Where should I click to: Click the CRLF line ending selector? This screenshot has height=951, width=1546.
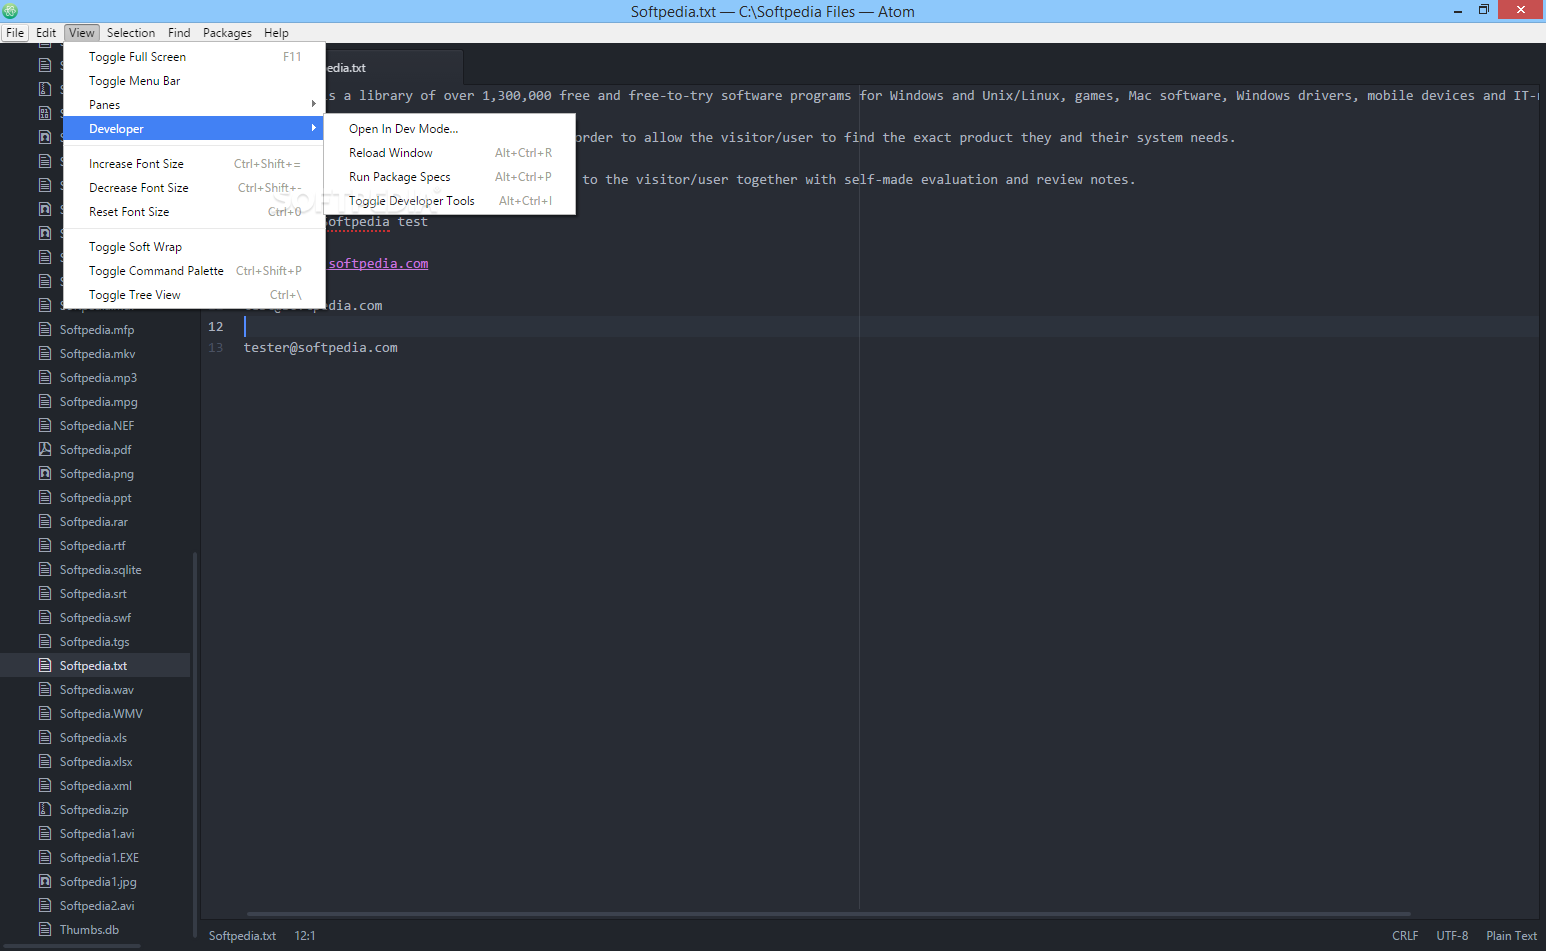click(1405, 936)
